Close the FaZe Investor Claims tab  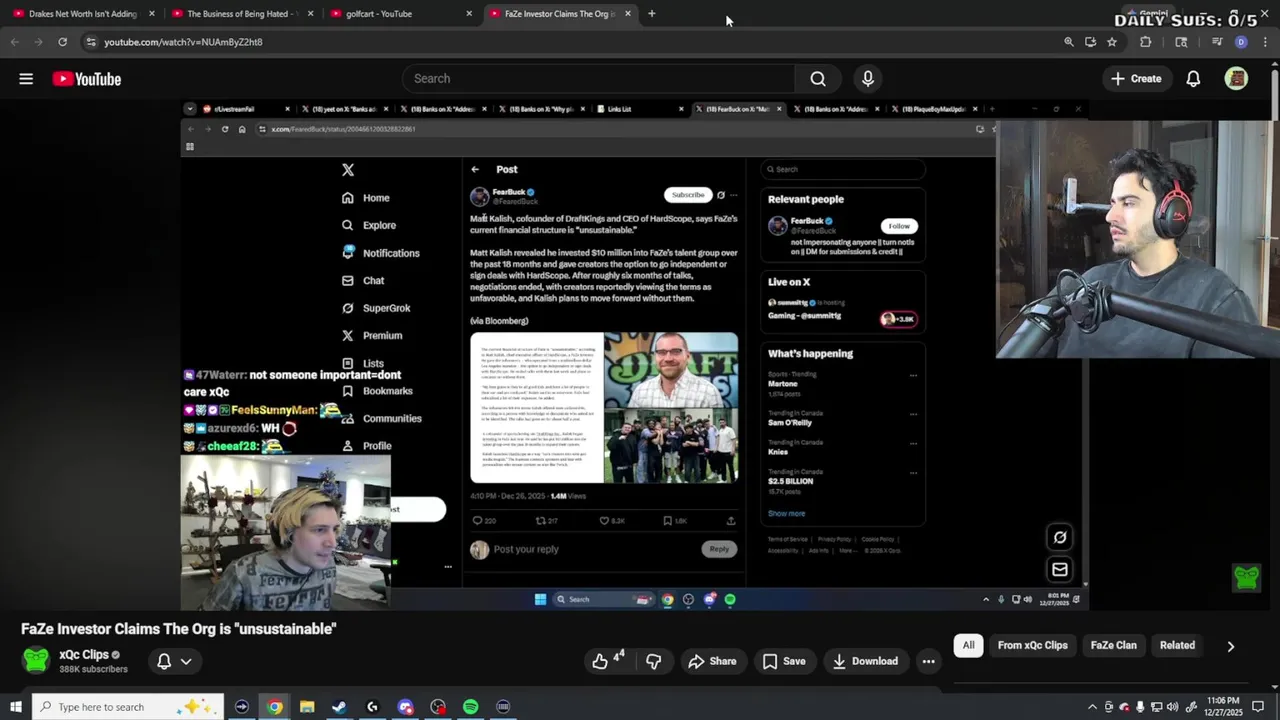628,14
